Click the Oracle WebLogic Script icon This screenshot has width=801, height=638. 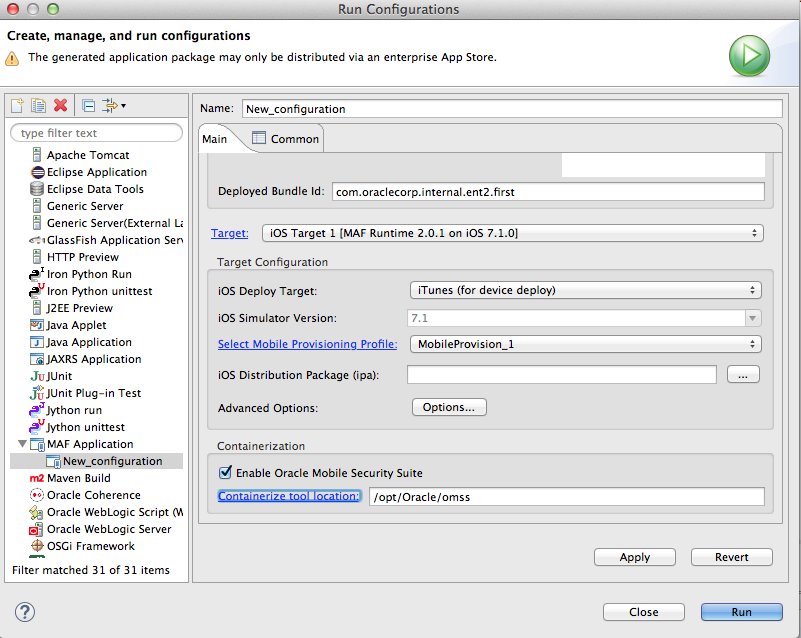pyautogui.click(x=36, y=512)
